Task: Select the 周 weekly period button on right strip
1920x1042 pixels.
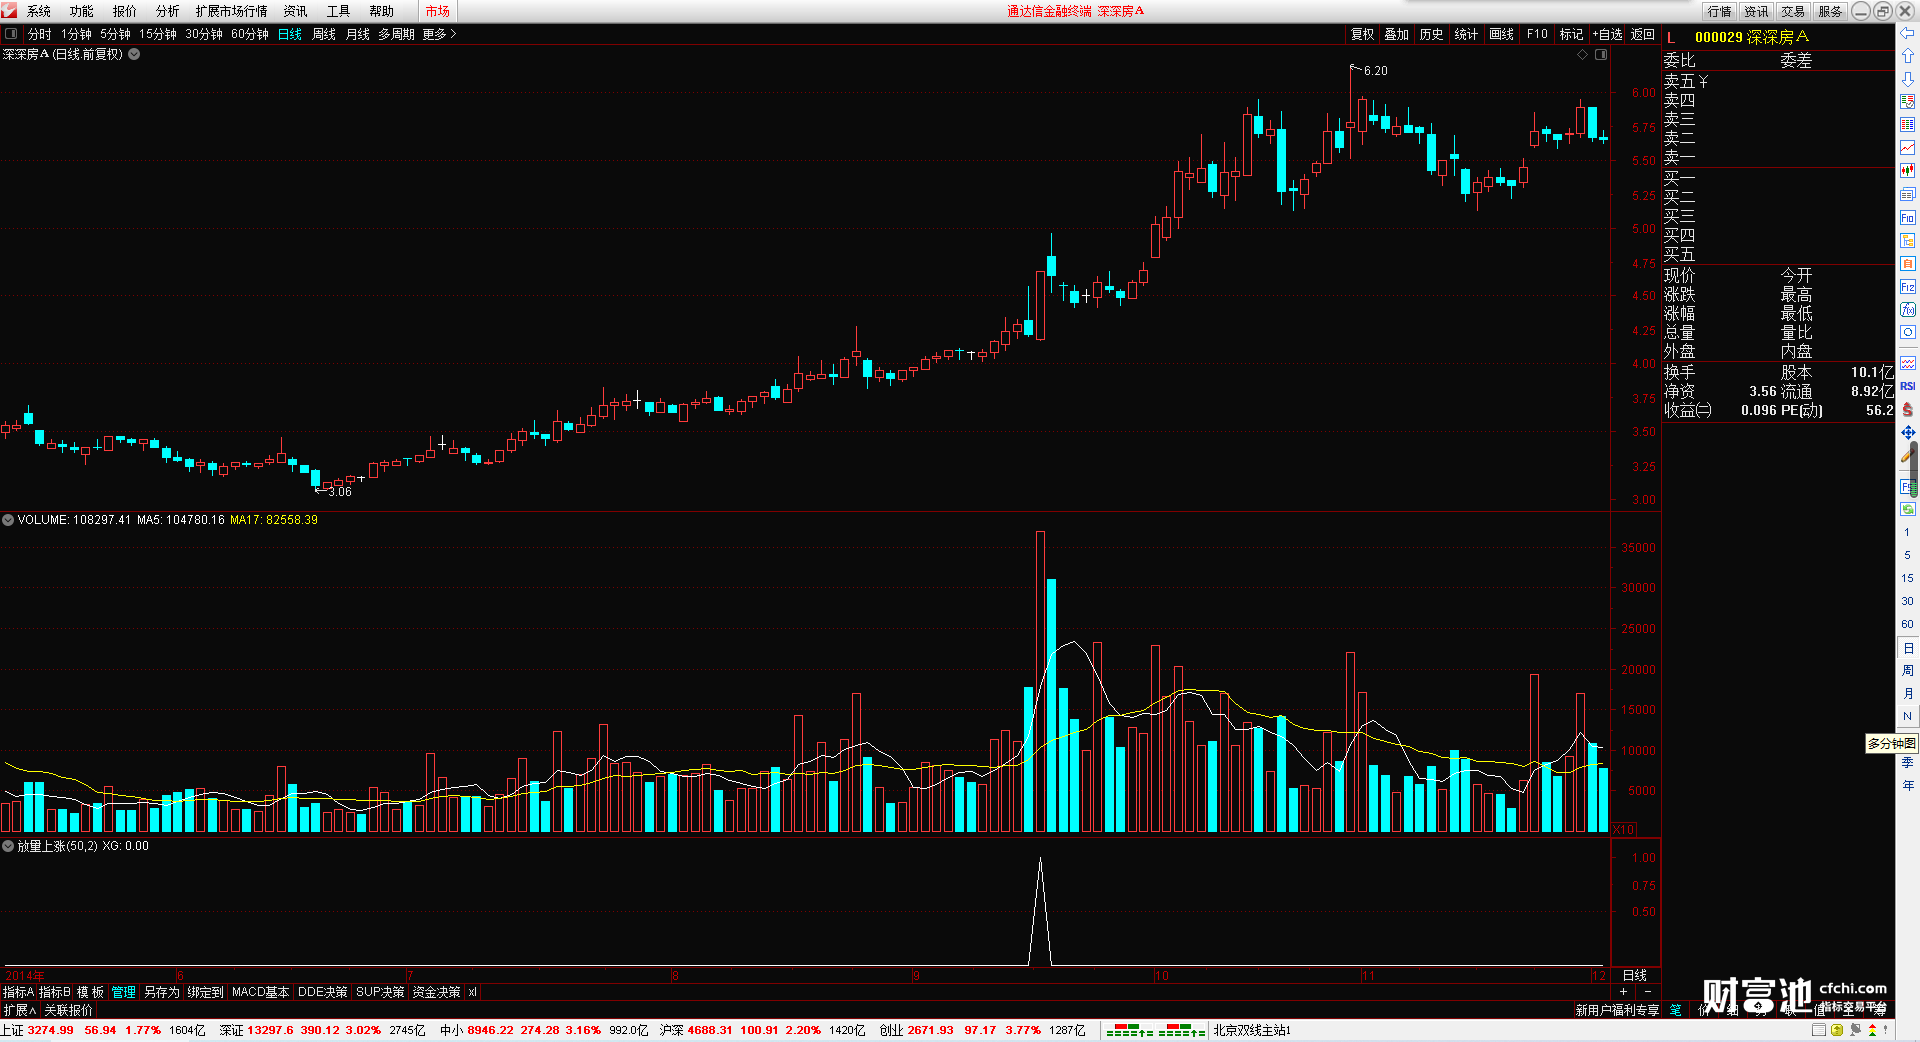Action: pyautogui.click(x=1907, y=671)
